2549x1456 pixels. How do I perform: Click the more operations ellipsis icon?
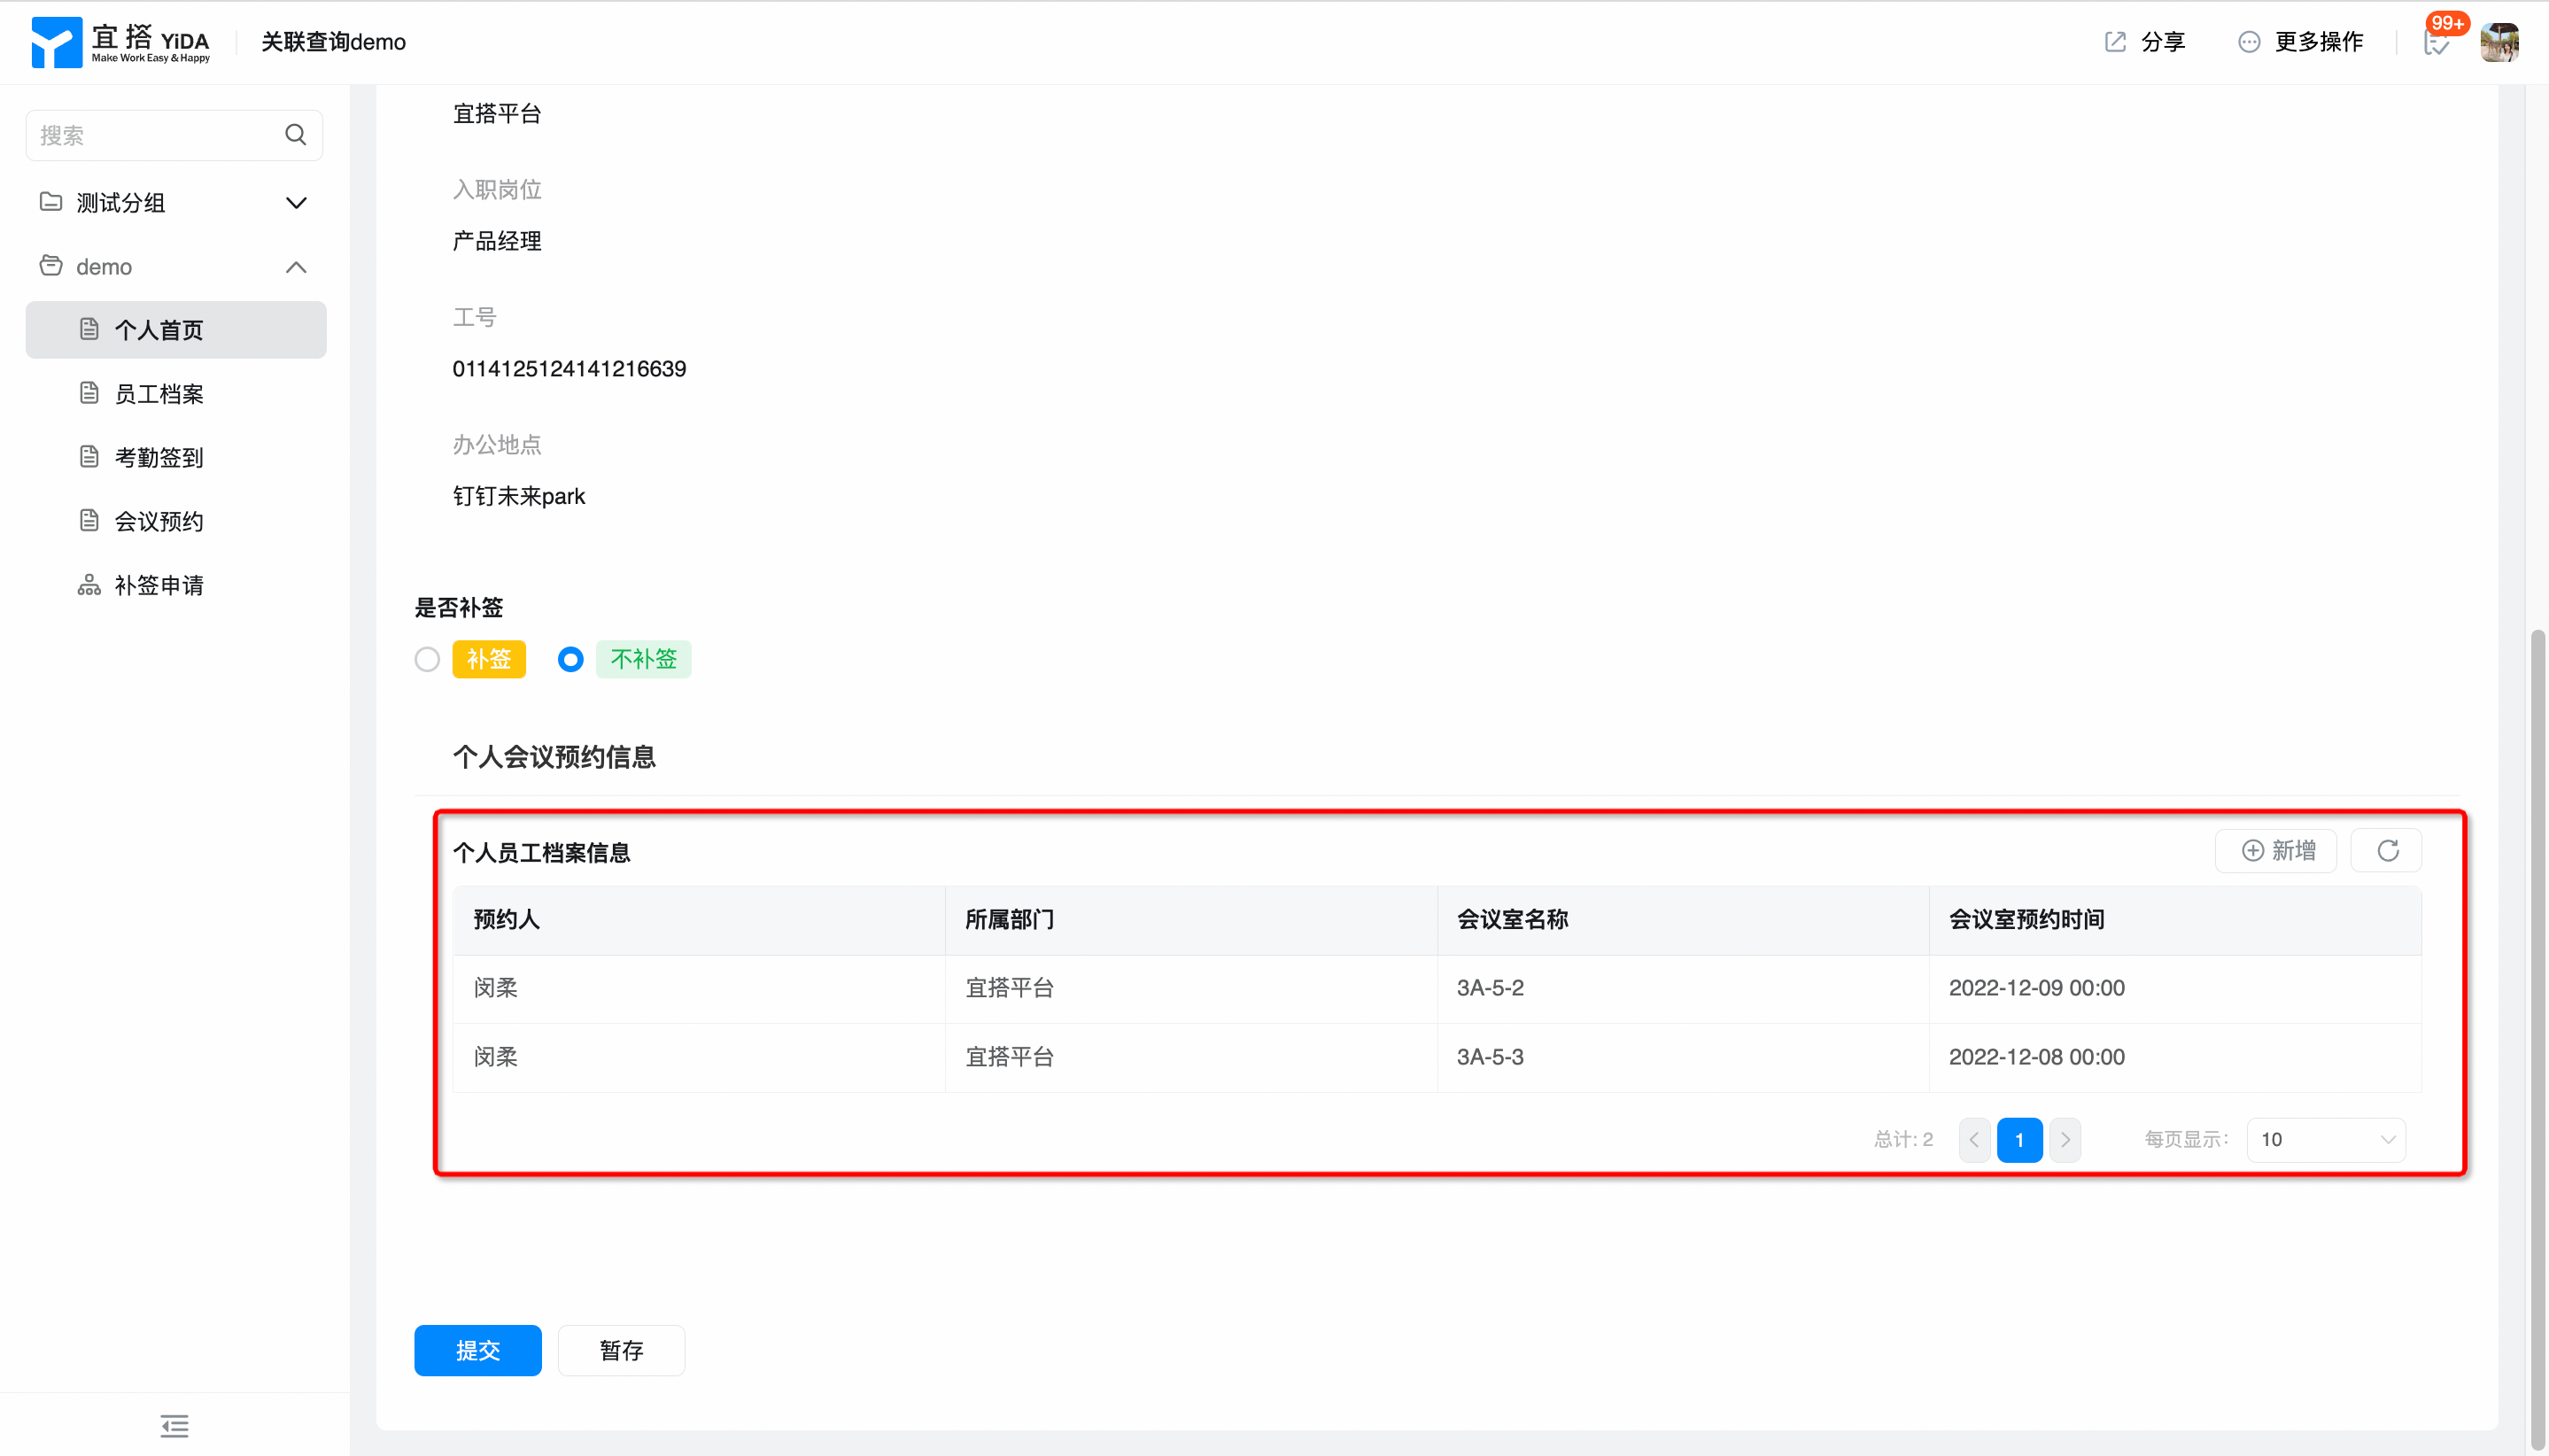coord(2249,42)
